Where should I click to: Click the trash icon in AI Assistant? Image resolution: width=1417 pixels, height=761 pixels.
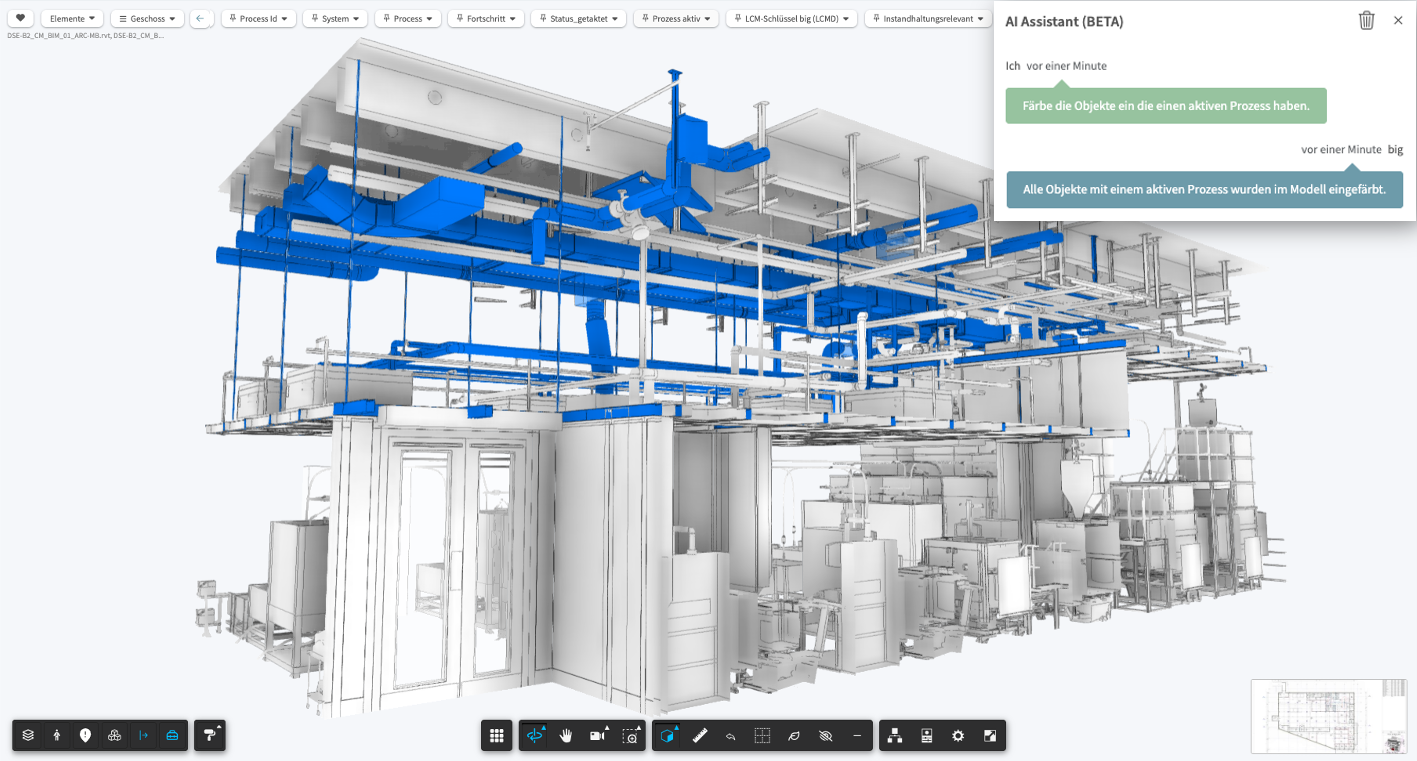click(x=1366, y=21)
